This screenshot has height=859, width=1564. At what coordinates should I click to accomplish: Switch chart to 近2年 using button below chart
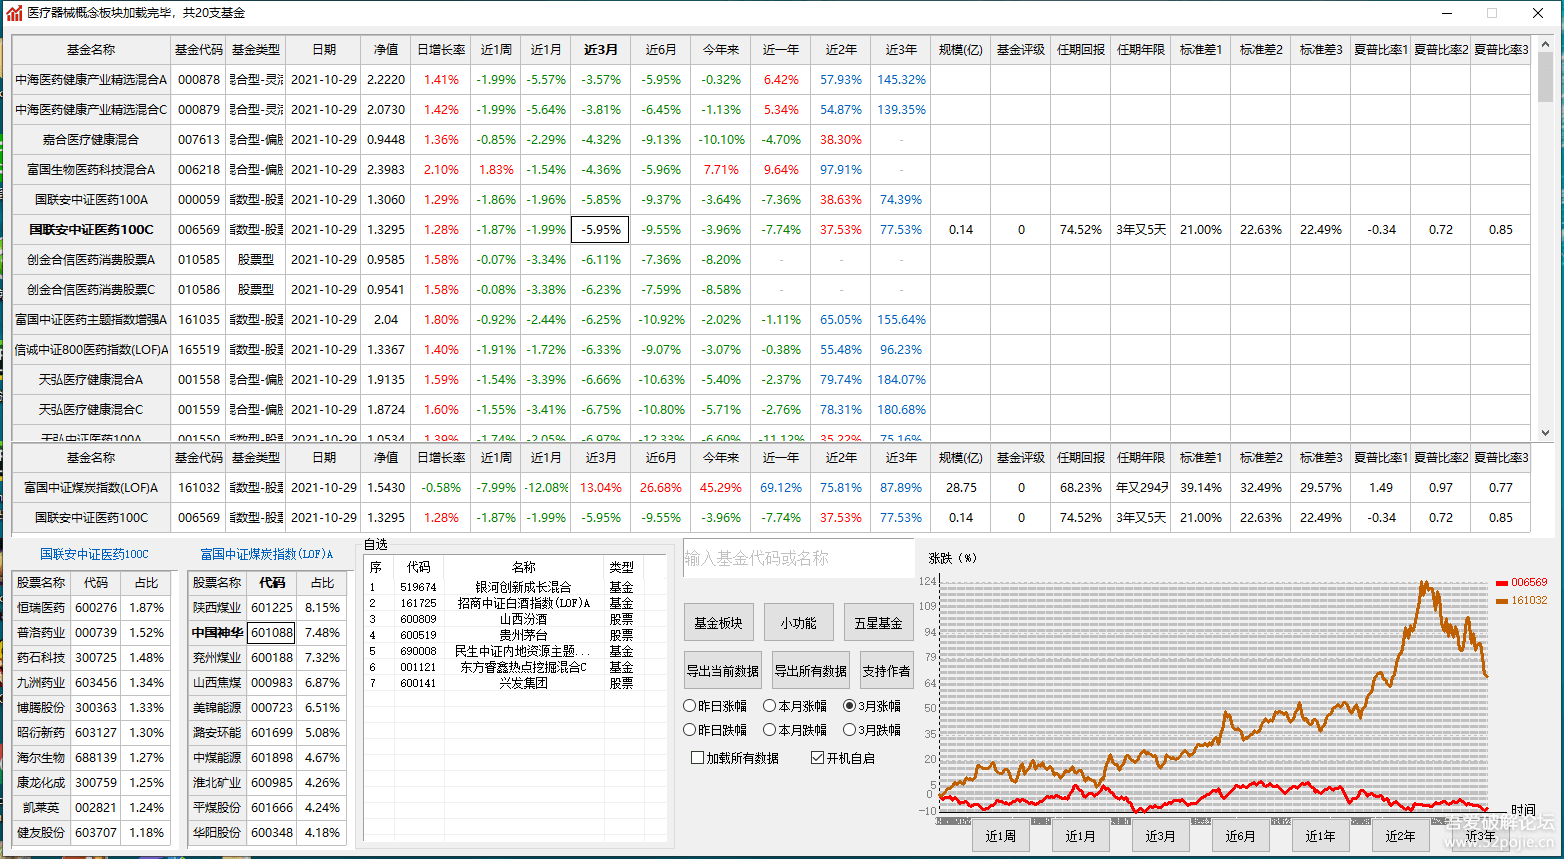1400,836
